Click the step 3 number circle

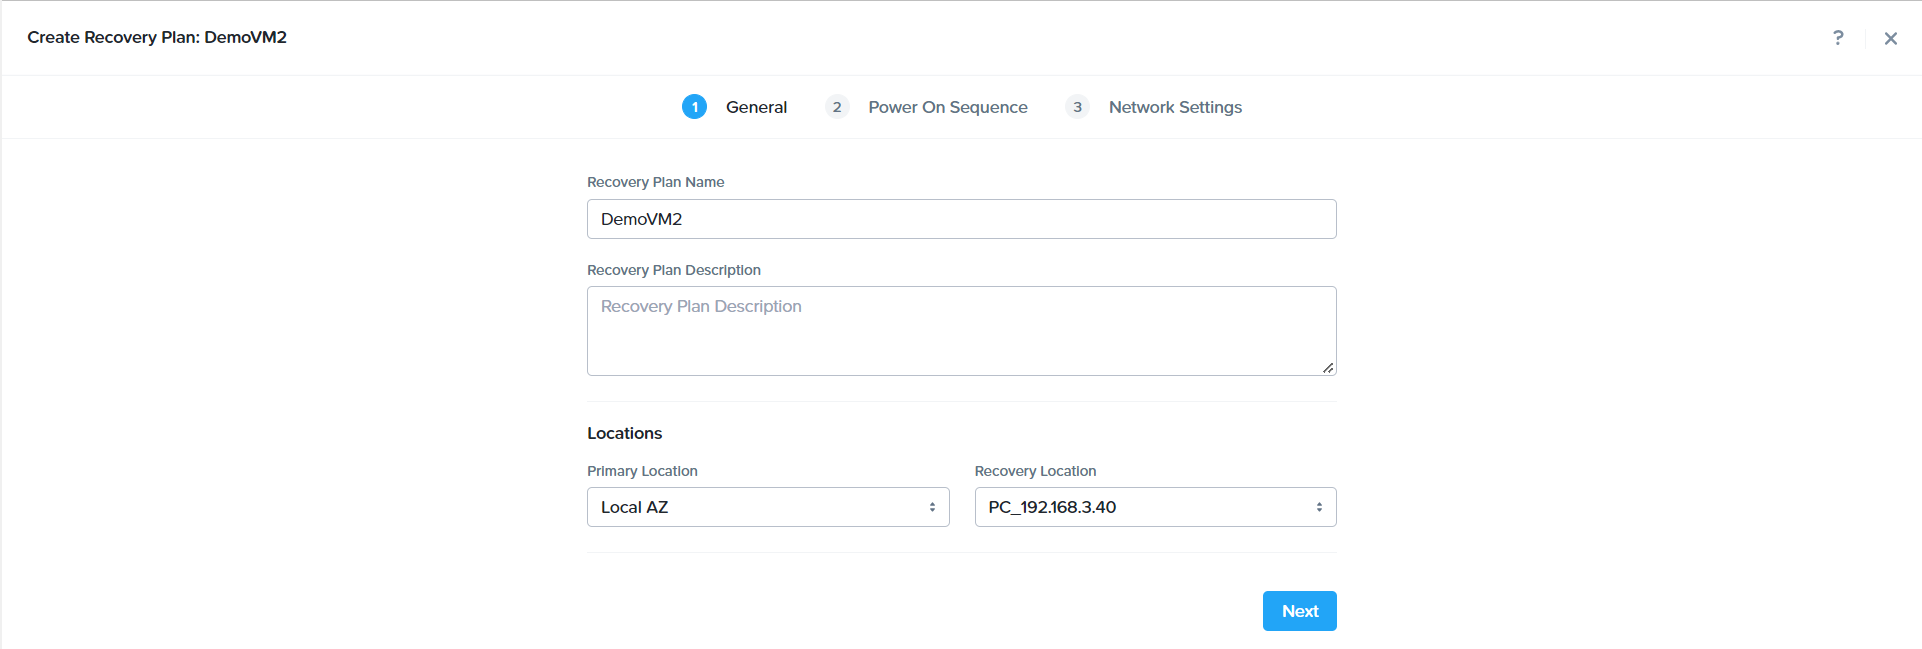tap(1077, 107)
